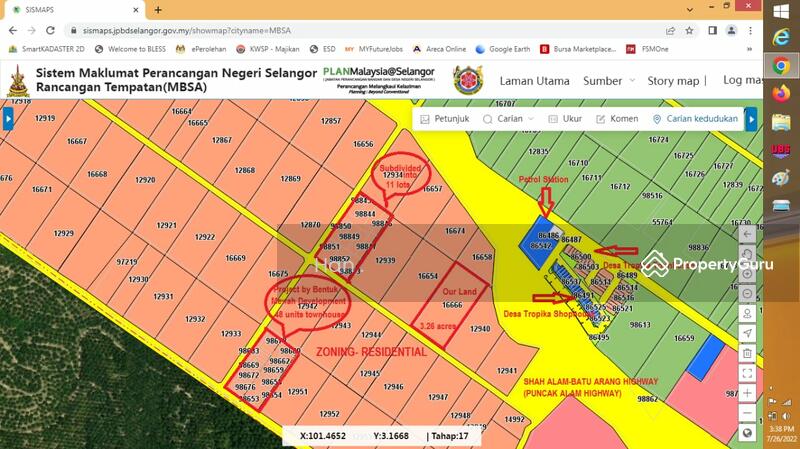Open the Komen comment tool
This screenshot has width=800, height=449.
tap(616, 119)
